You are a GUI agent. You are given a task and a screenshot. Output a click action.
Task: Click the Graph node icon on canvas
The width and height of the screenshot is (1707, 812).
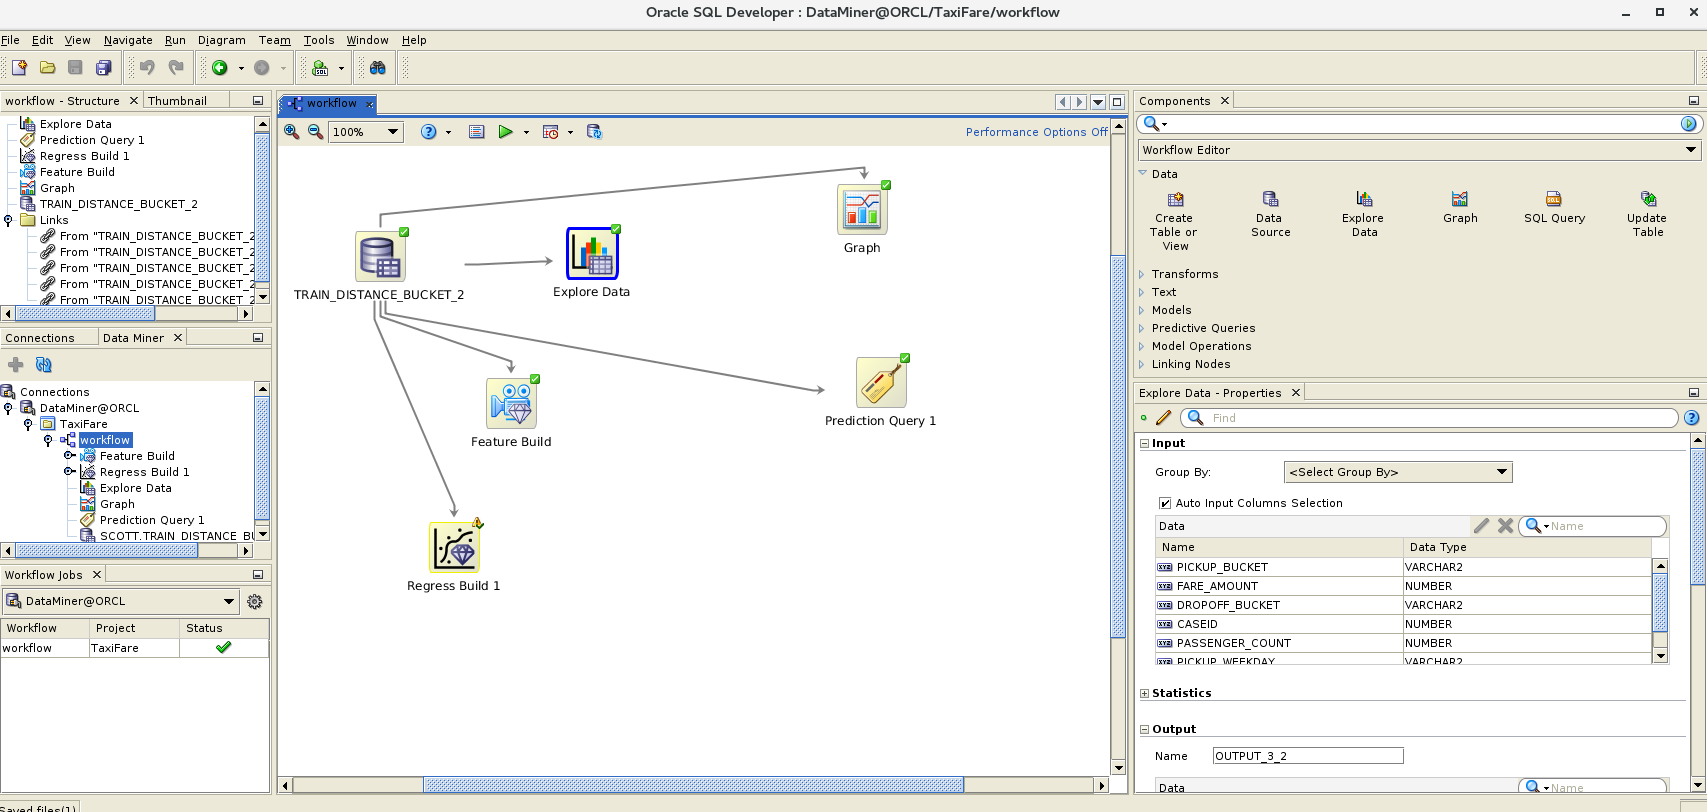861,209
